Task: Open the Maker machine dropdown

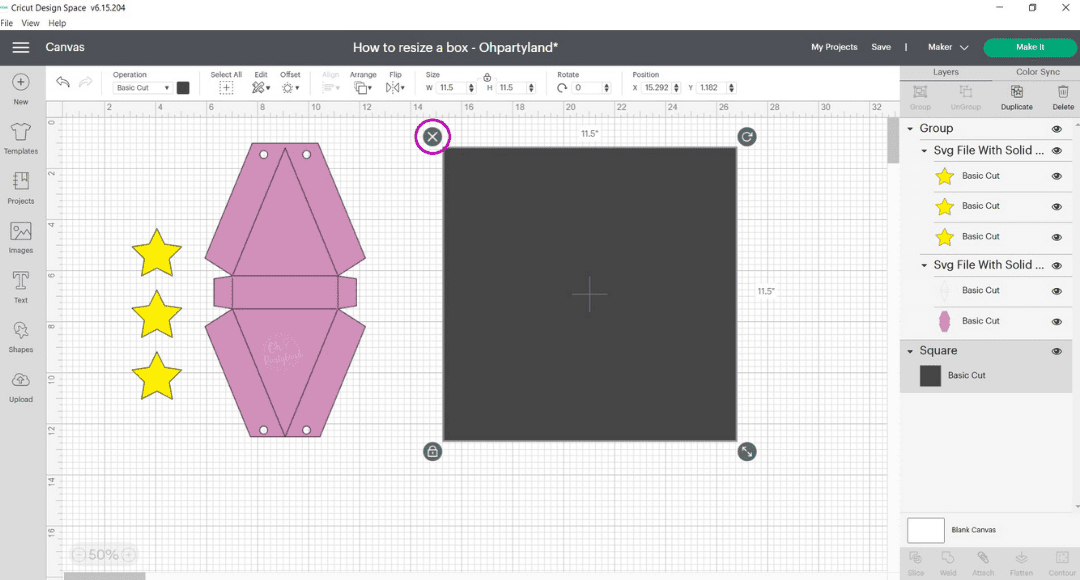Action: (948, 47)
